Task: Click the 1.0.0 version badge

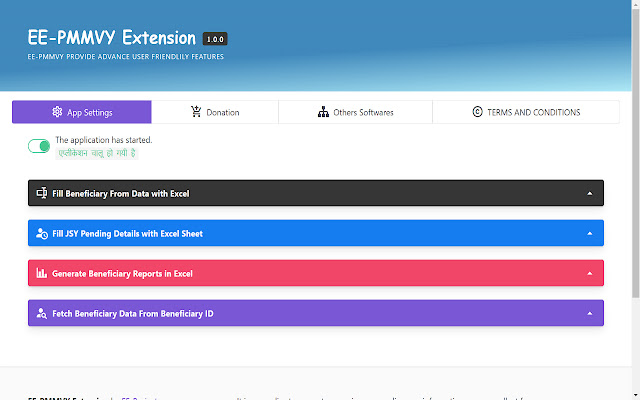Action: (x=215, y=39)
